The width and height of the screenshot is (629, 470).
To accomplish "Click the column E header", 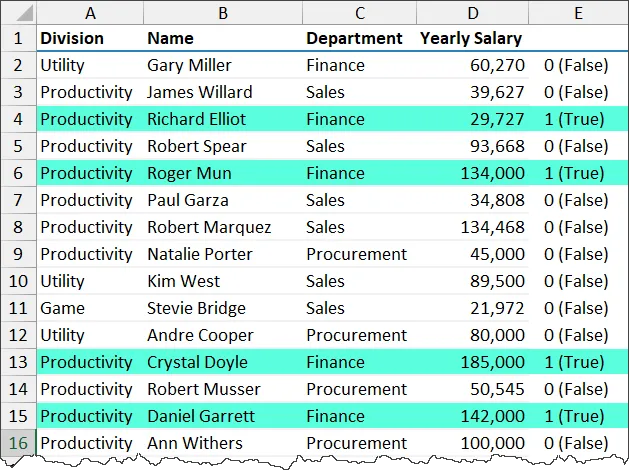I will coord(578,13).
